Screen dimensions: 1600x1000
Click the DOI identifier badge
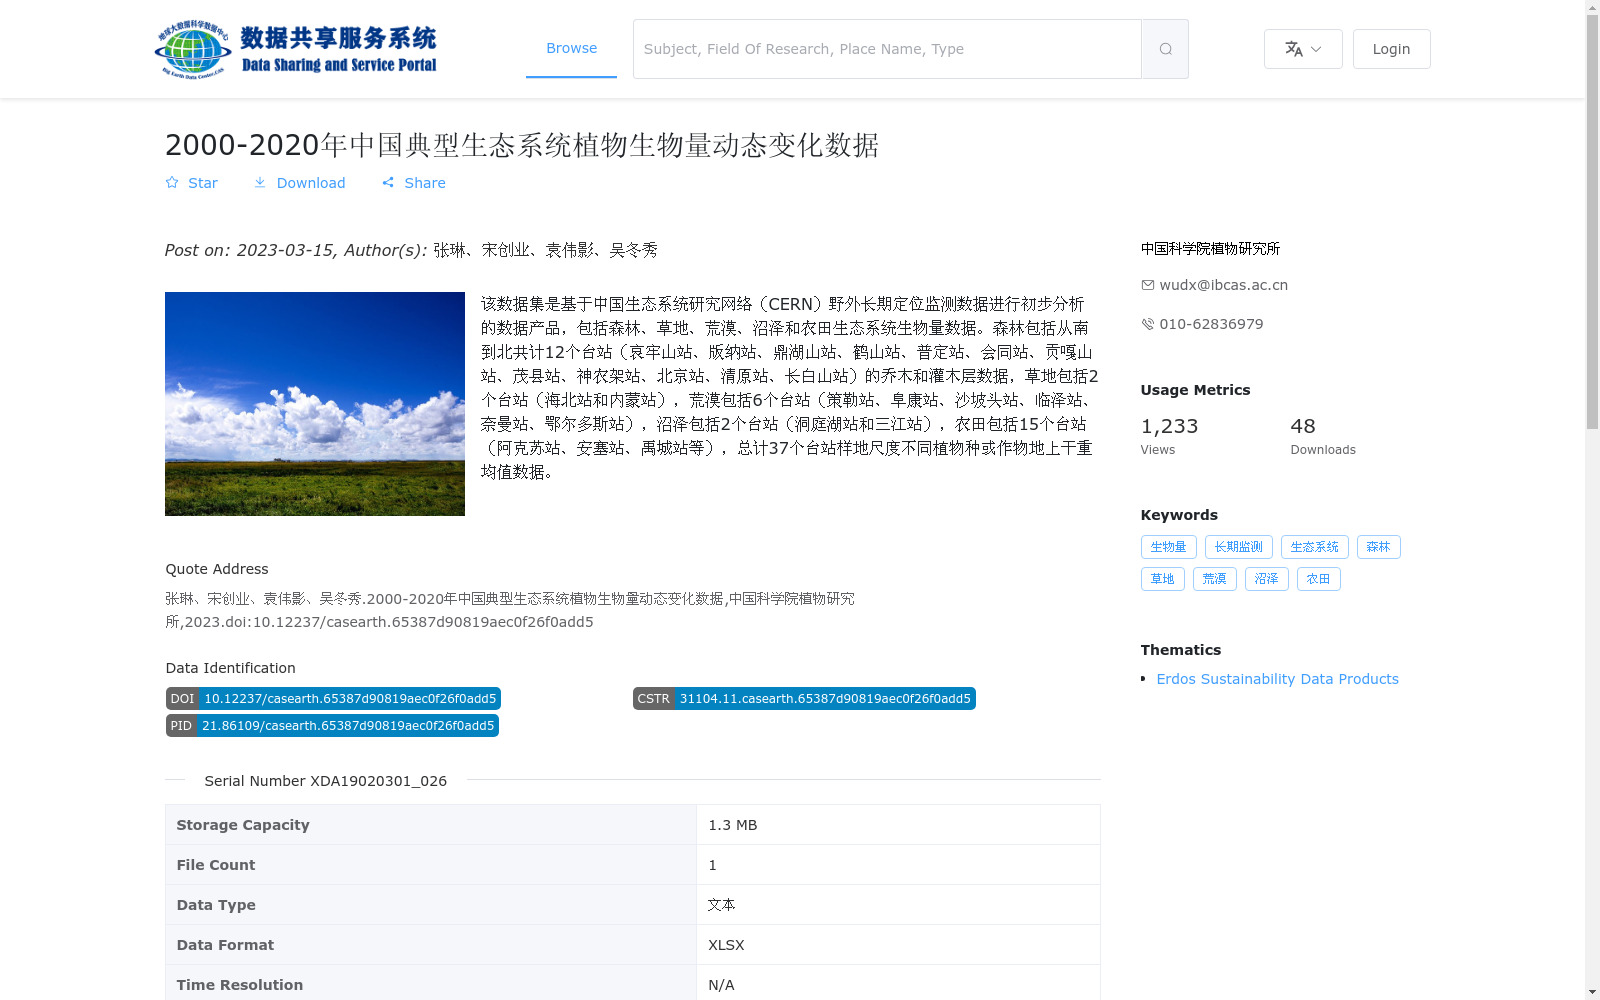tap(333, 699)
